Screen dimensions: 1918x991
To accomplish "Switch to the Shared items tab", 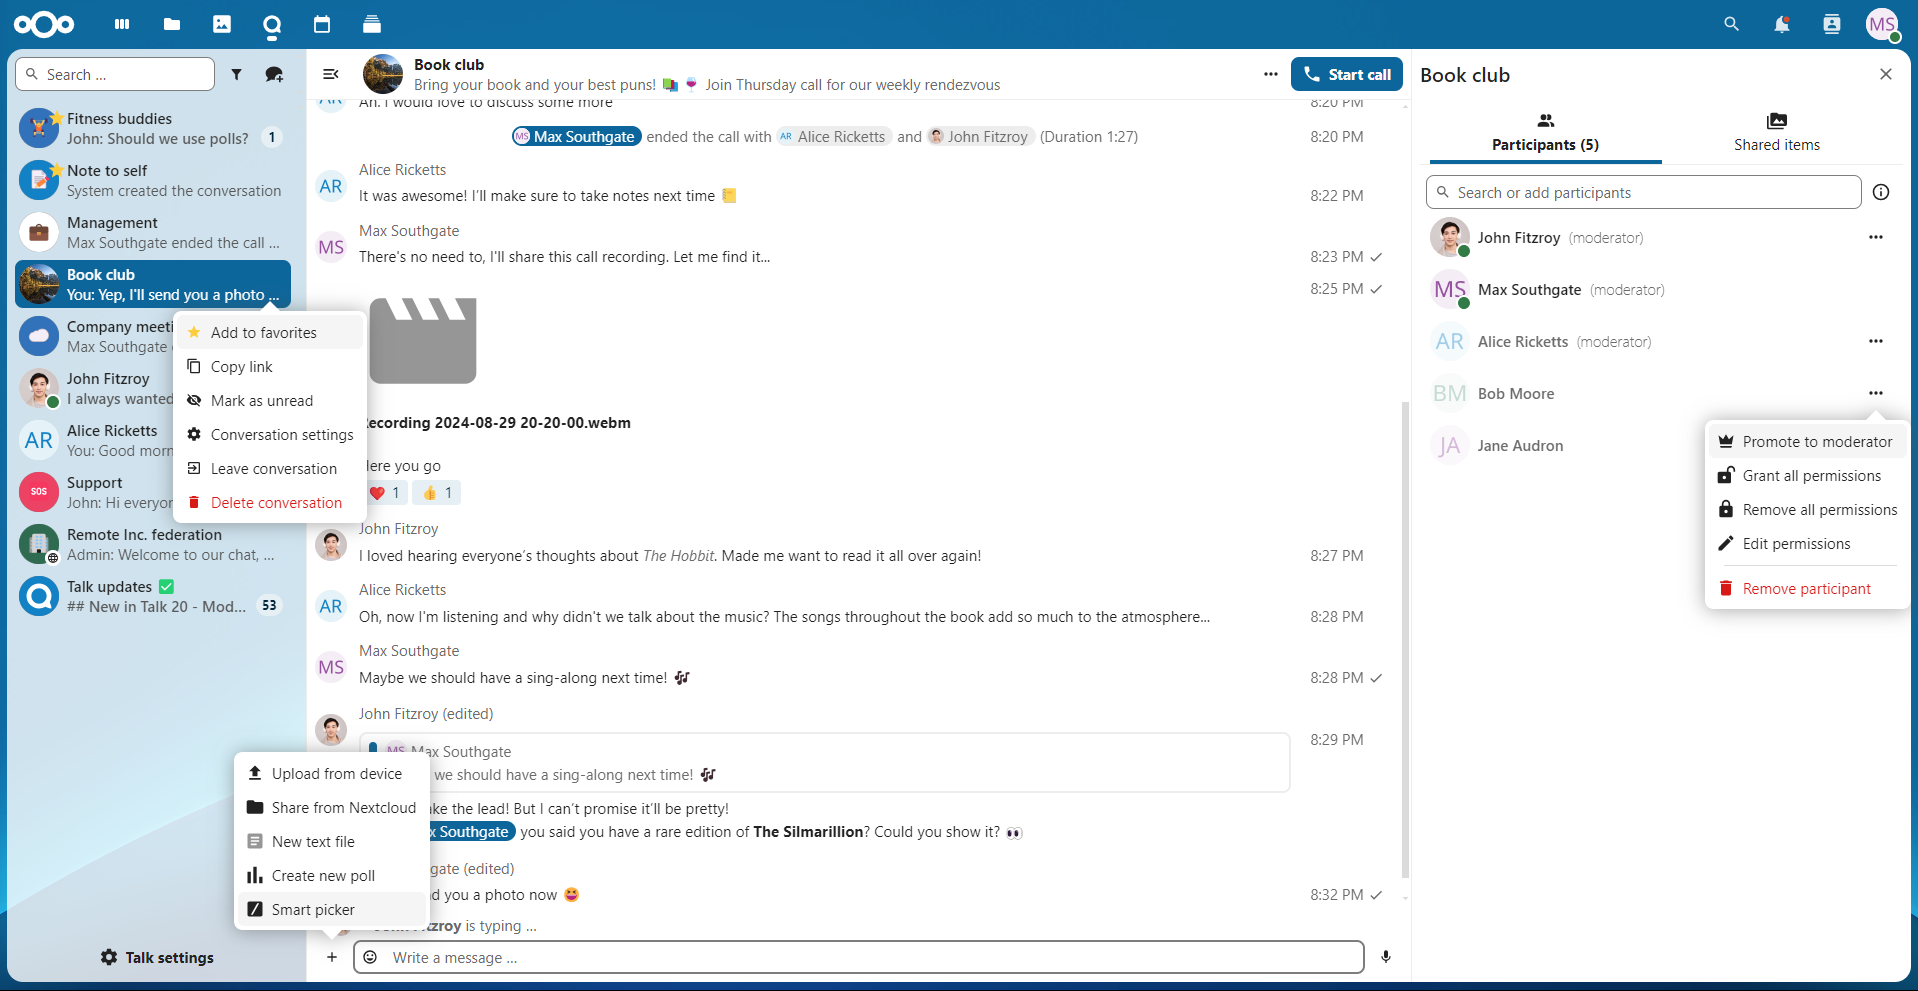I will pyautogui.click(x=1777, y=133).
